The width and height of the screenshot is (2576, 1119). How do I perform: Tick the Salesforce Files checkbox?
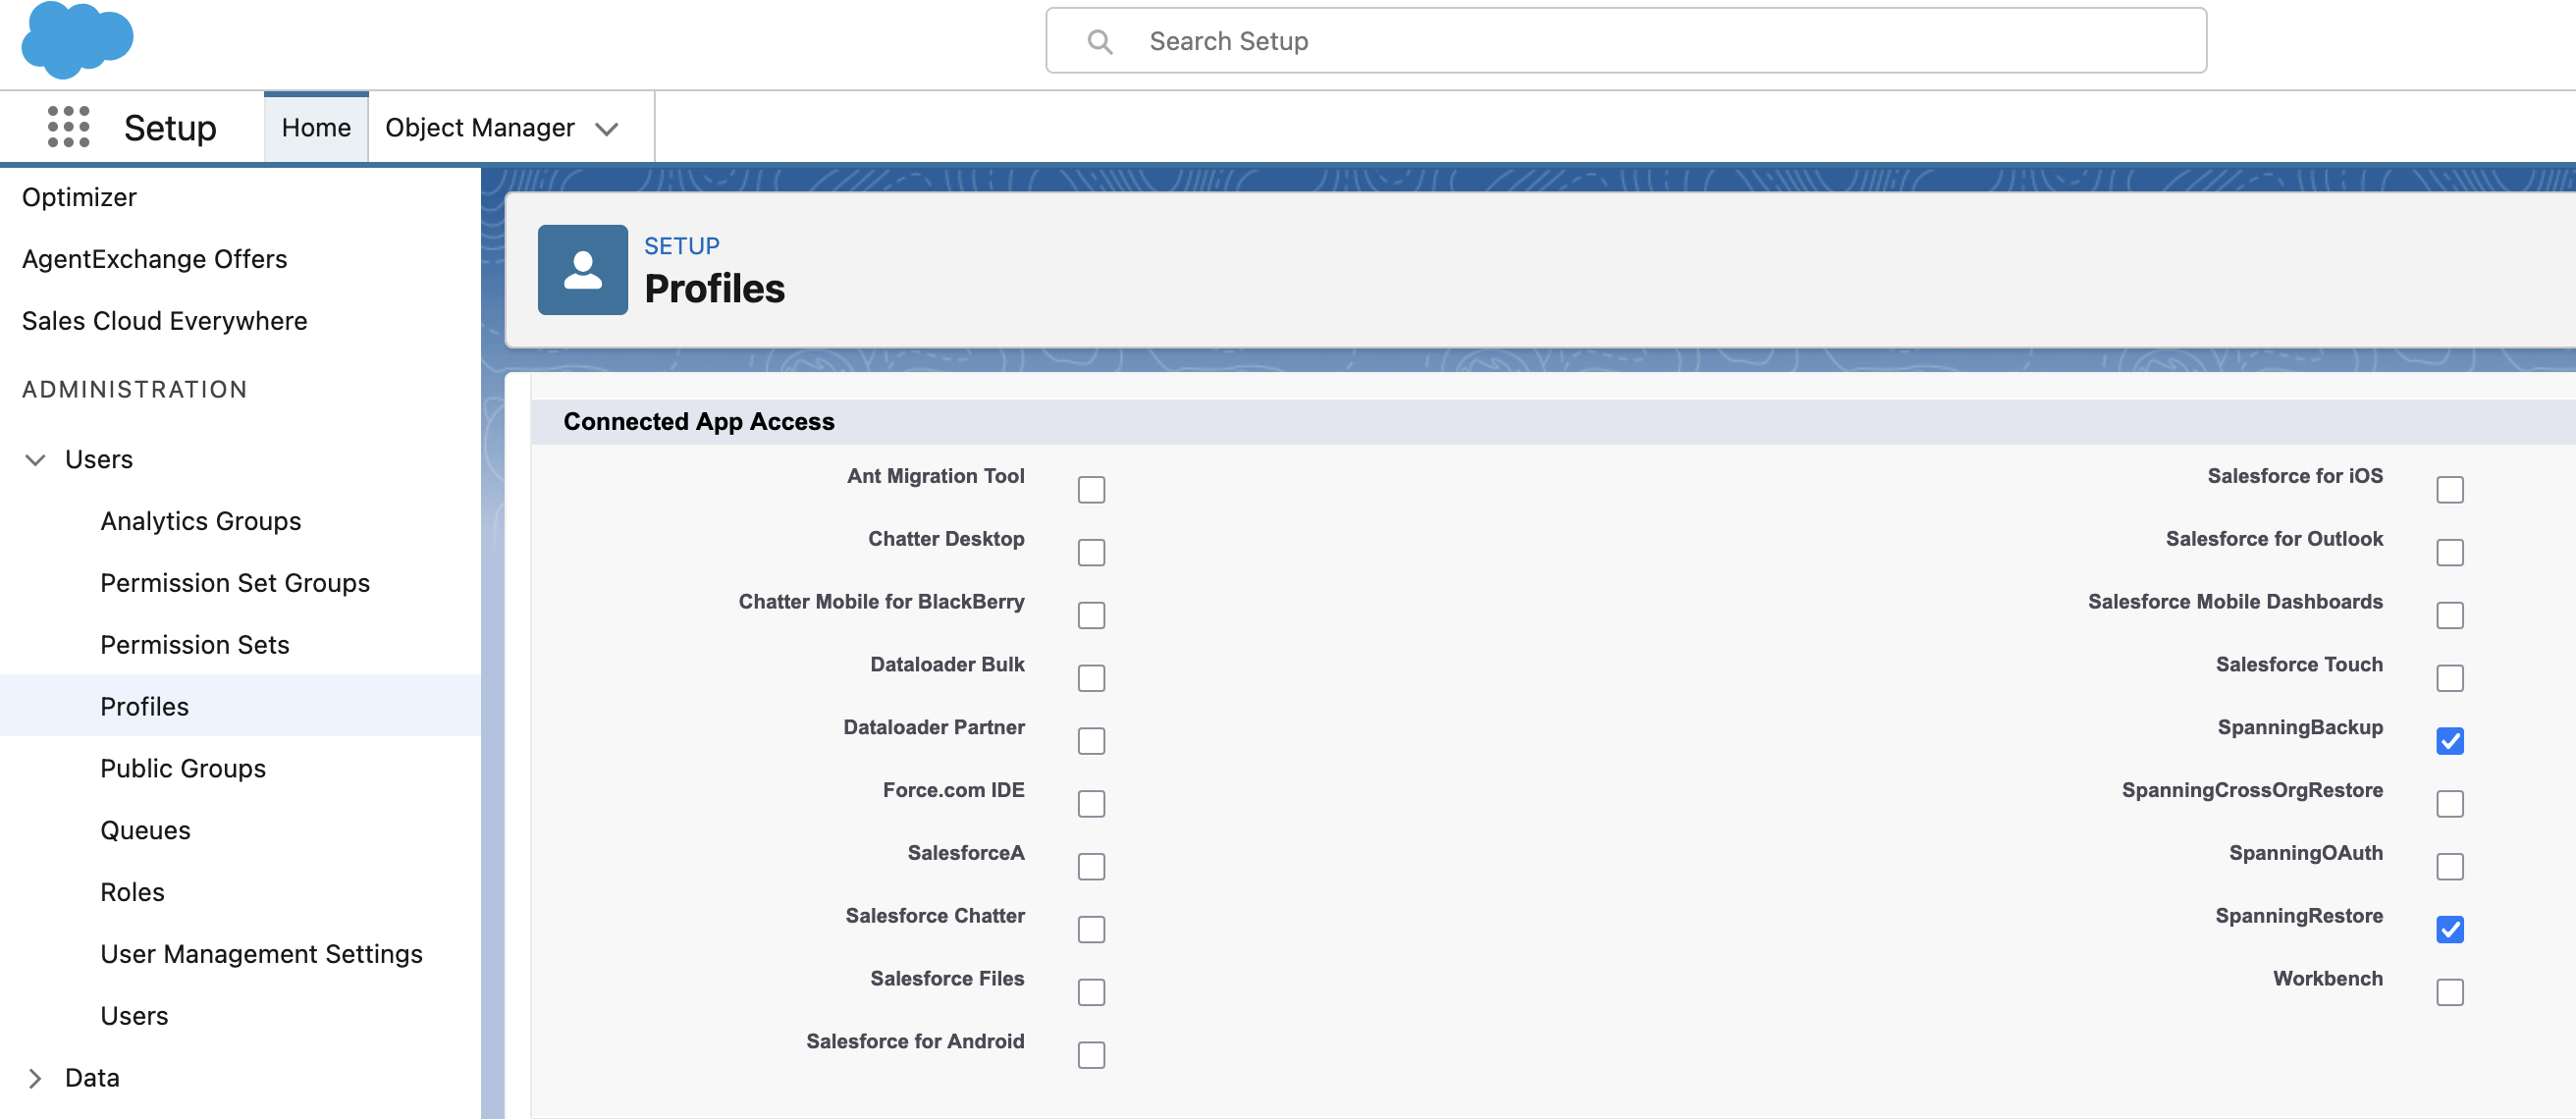(1091, 993)
